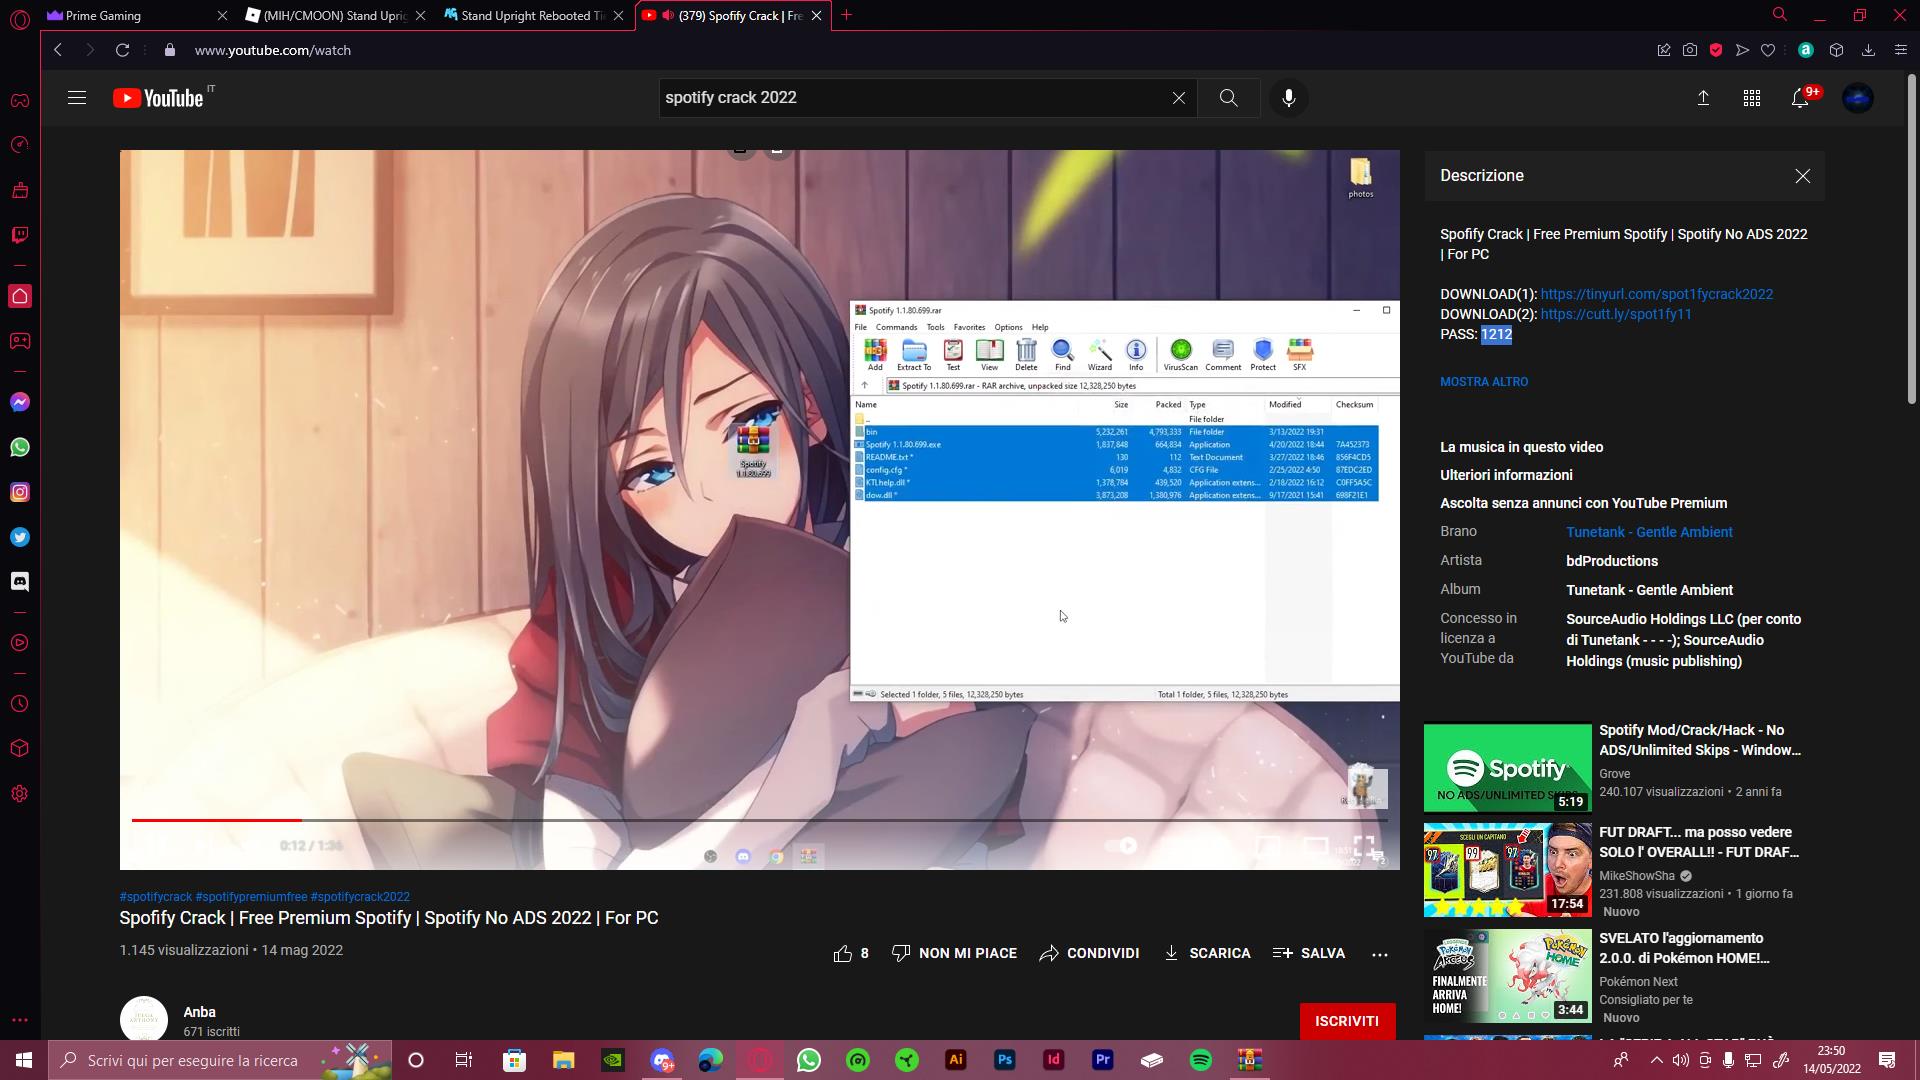Expand description with MOSTRA ALTRO
Image resolution: width=1920 pixels, height=1080 pixels.
(x=1484, y=382)
